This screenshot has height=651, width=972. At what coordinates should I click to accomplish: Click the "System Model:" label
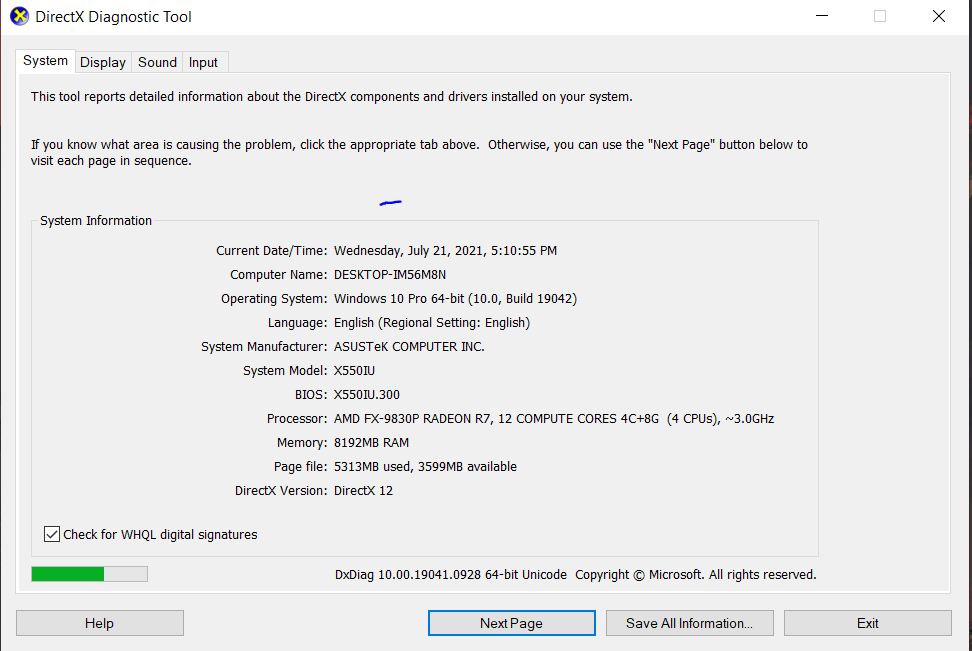tap(285, 371)
